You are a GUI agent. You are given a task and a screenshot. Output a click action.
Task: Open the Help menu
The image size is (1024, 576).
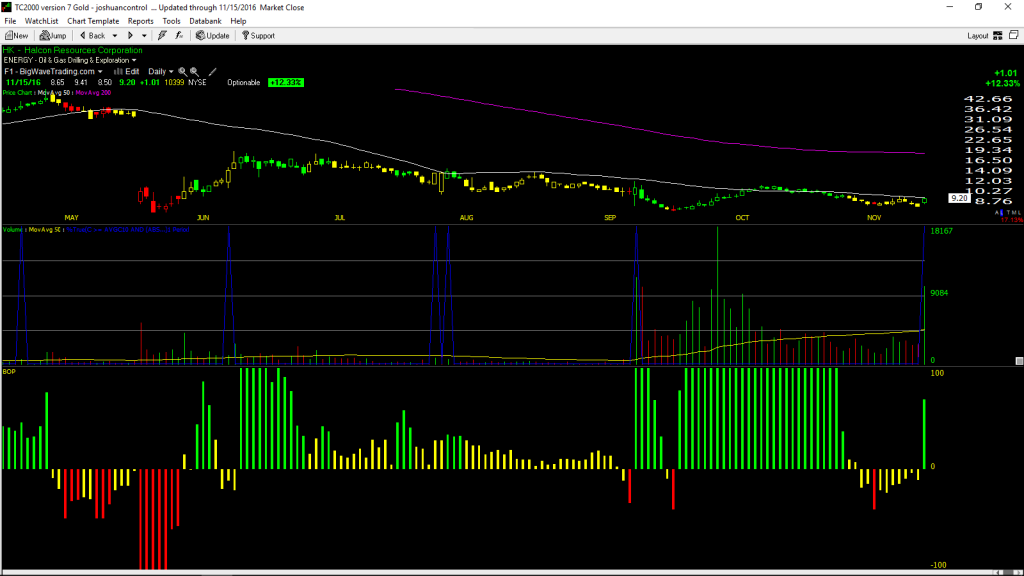[238, 21]
